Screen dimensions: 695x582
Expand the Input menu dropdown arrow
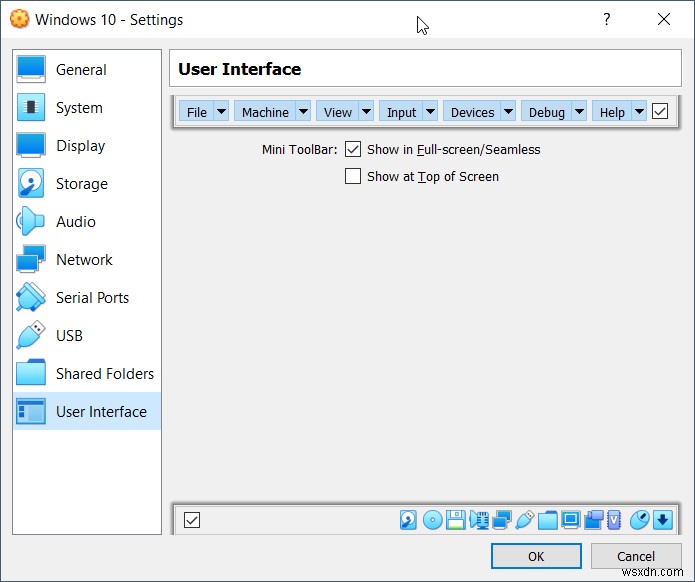click(x=430, y=111)
